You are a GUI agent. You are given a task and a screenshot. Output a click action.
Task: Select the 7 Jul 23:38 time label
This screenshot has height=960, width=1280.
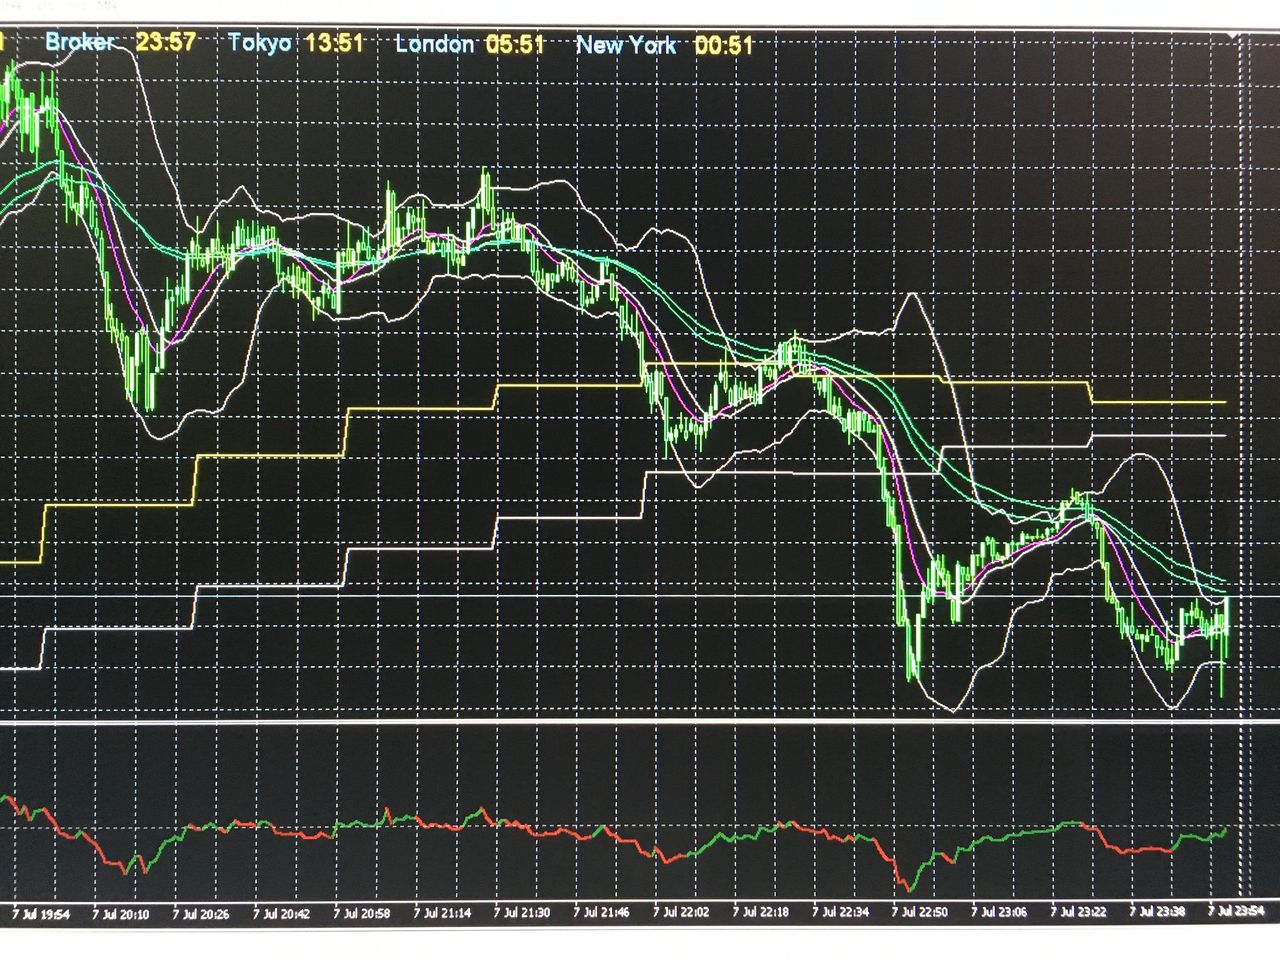click(1158, 913)
